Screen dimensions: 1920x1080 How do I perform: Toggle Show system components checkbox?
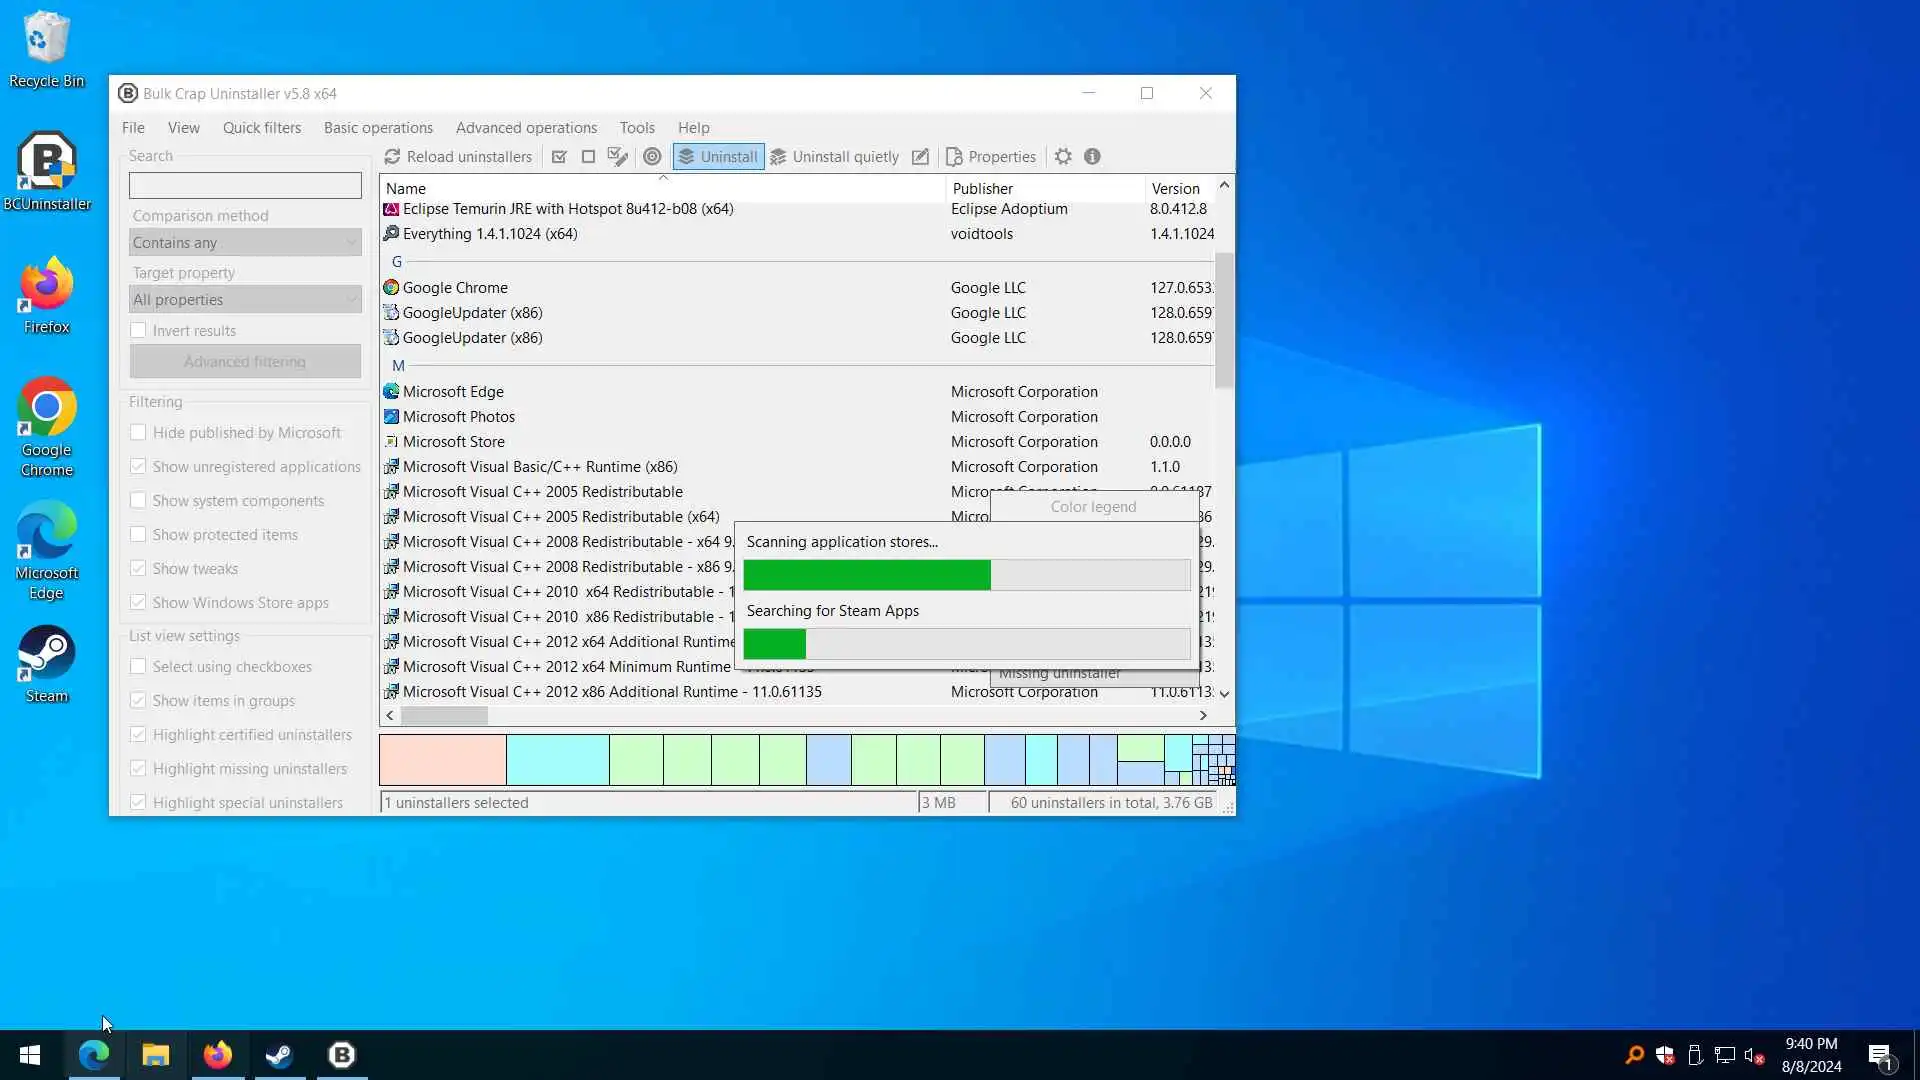pyautogui.click(x=138, y=501)
